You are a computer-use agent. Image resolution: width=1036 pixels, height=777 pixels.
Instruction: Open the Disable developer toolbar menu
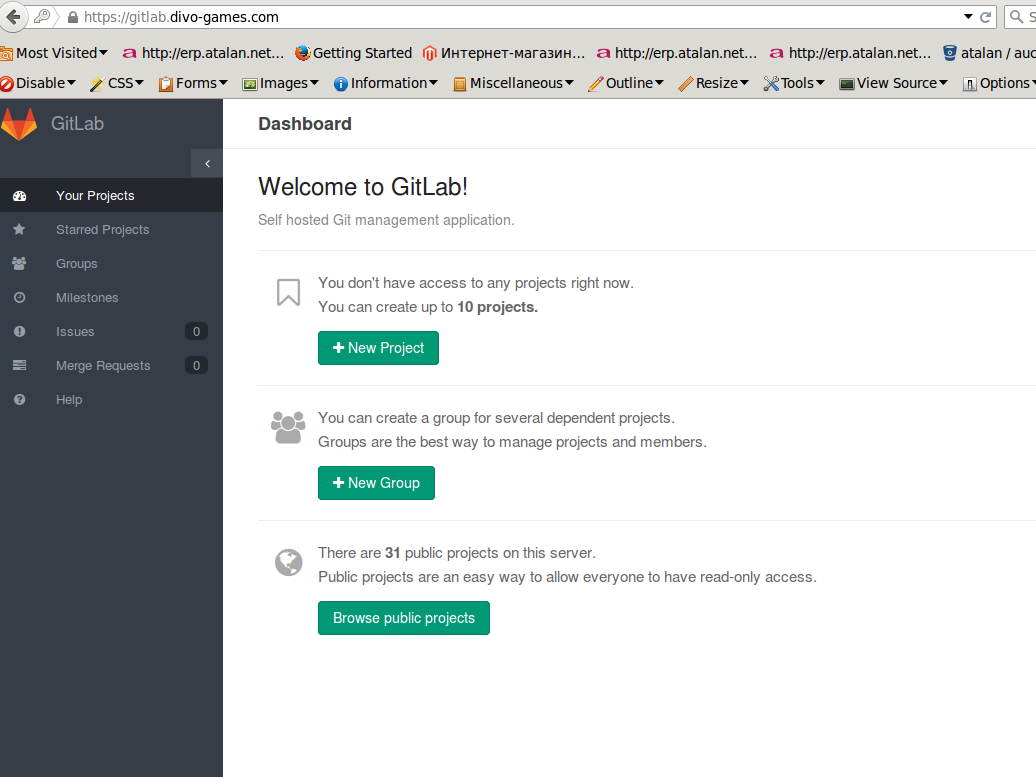pos(38,83)
